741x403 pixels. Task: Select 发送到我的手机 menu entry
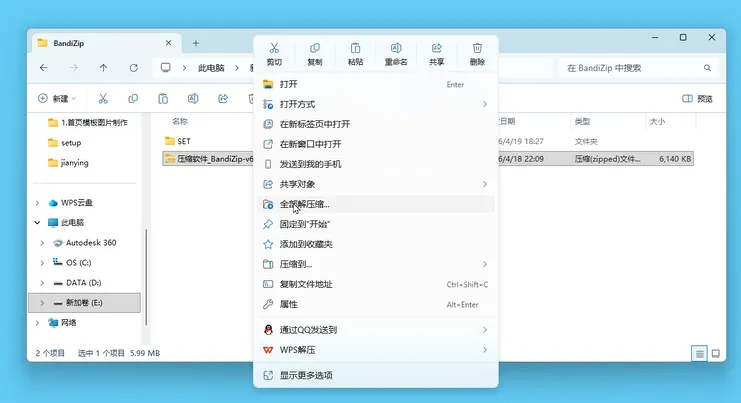(x=376, y=164)
